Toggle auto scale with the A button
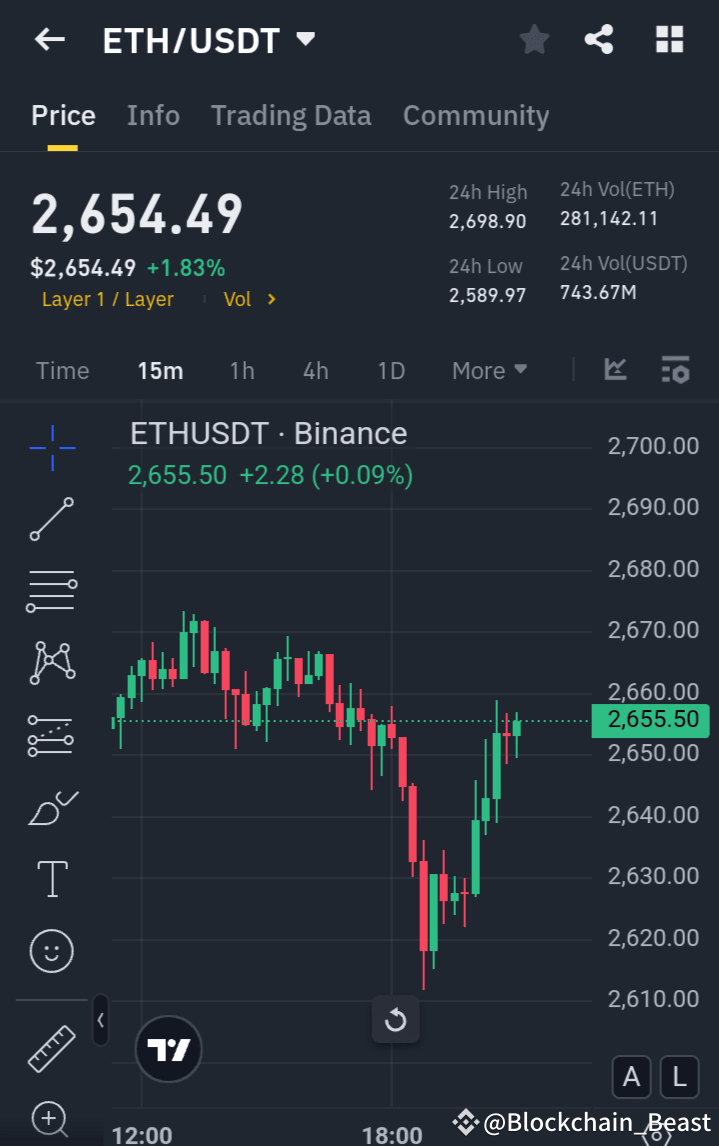 click(631, 1077)
